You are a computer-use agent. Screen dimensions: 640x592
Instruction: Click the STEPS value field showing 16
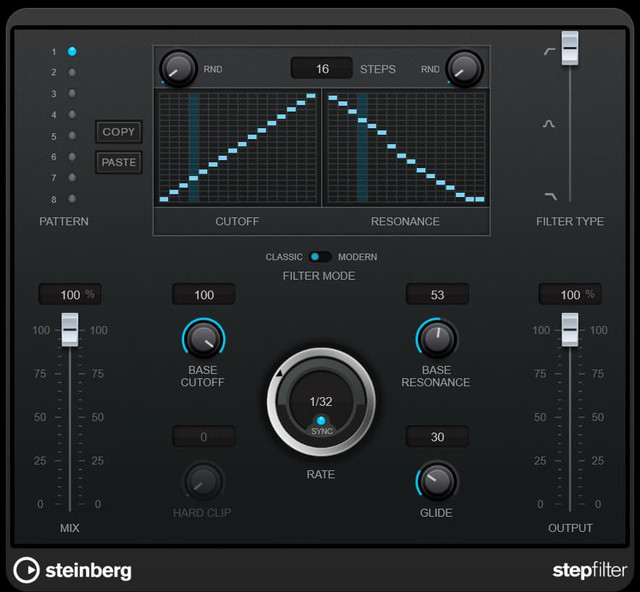(x=322, y=69)
